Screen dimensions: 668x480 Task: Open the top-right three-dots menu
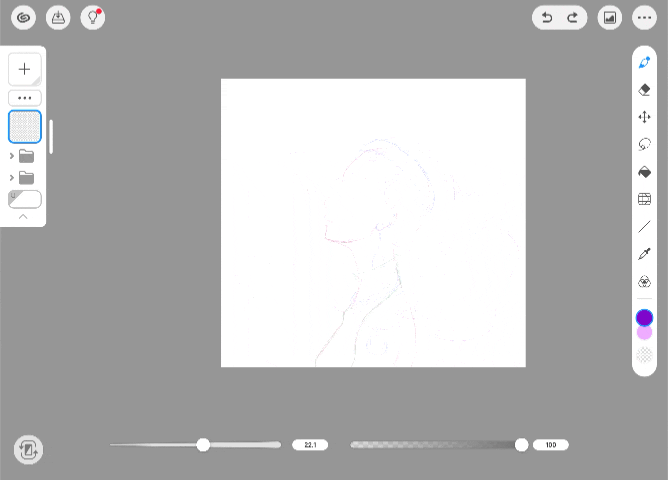coord(644,18)
